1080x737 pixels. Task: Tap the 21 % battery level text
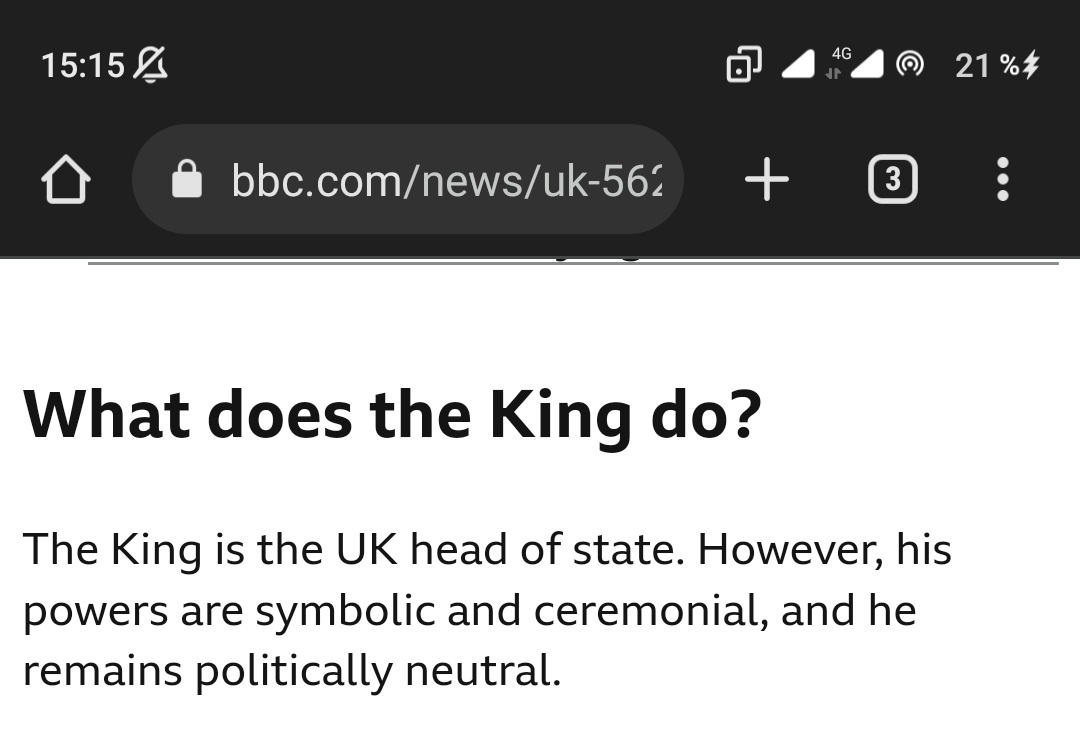tap(986, 66)
